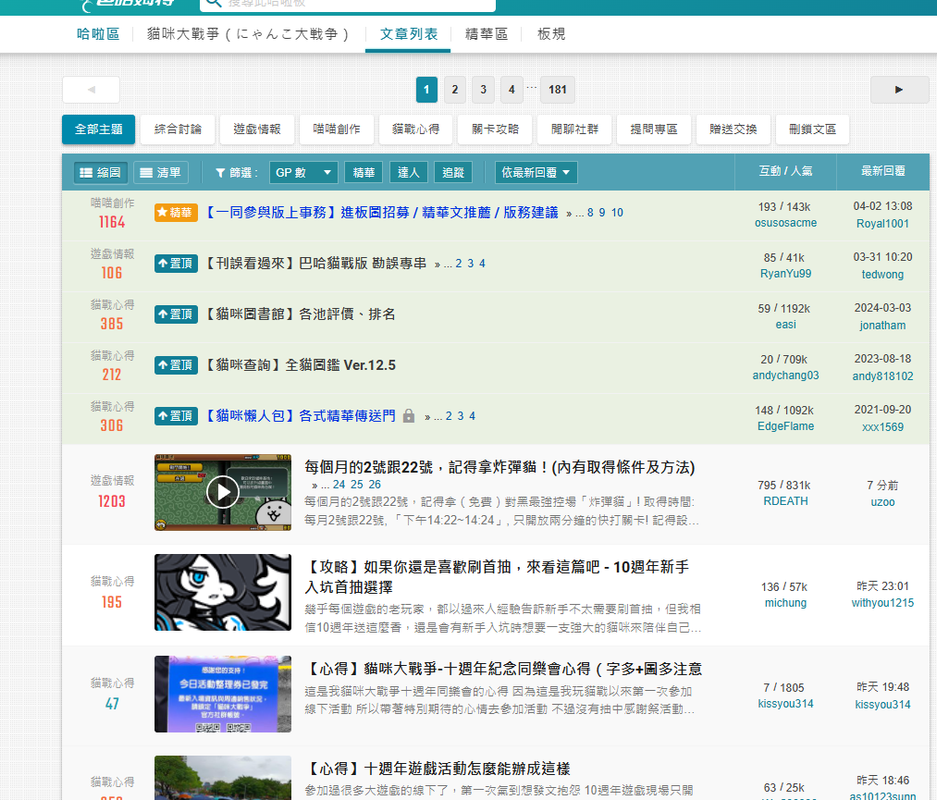Screen dimensions: 937x800
Task: Select 關卡攻略 category tab
Action: click(x=495, y=130)
